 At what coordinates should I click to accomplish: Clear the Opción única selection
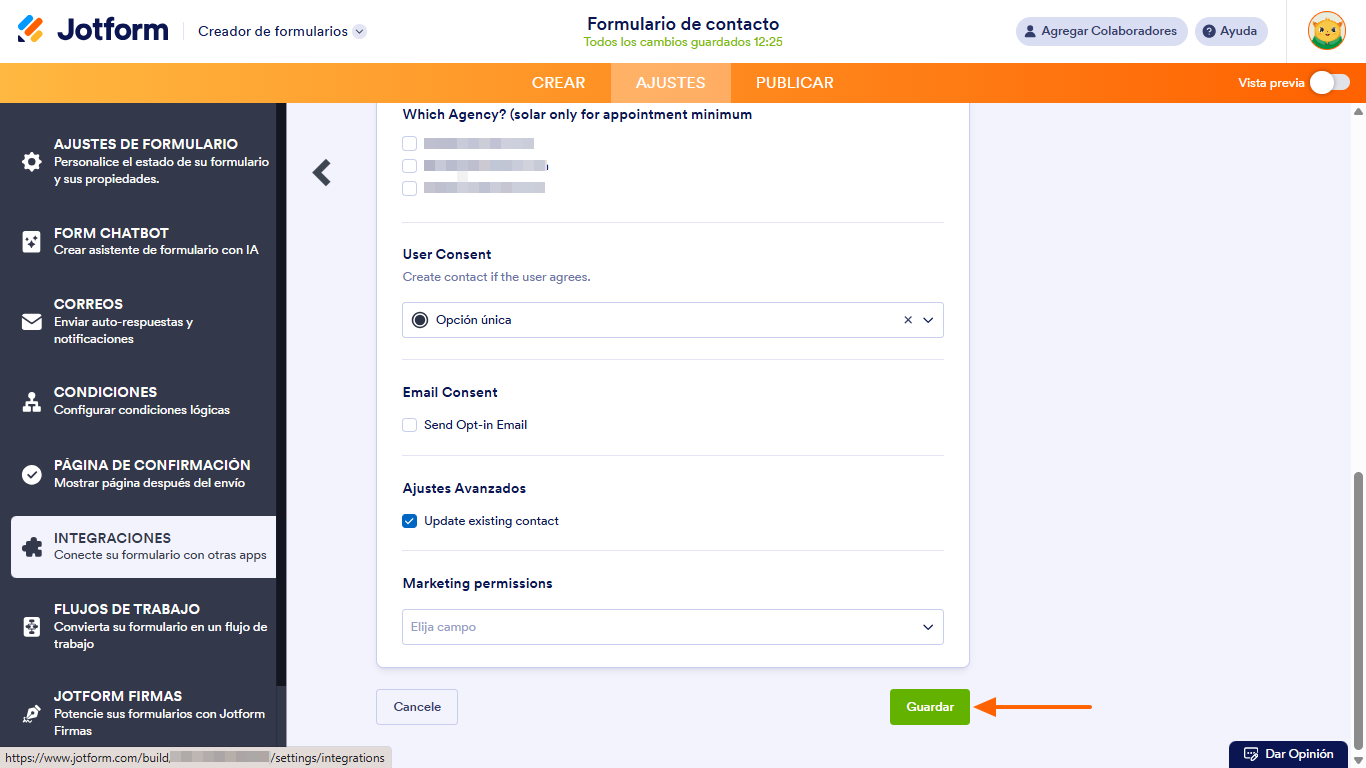coord(908,320)
